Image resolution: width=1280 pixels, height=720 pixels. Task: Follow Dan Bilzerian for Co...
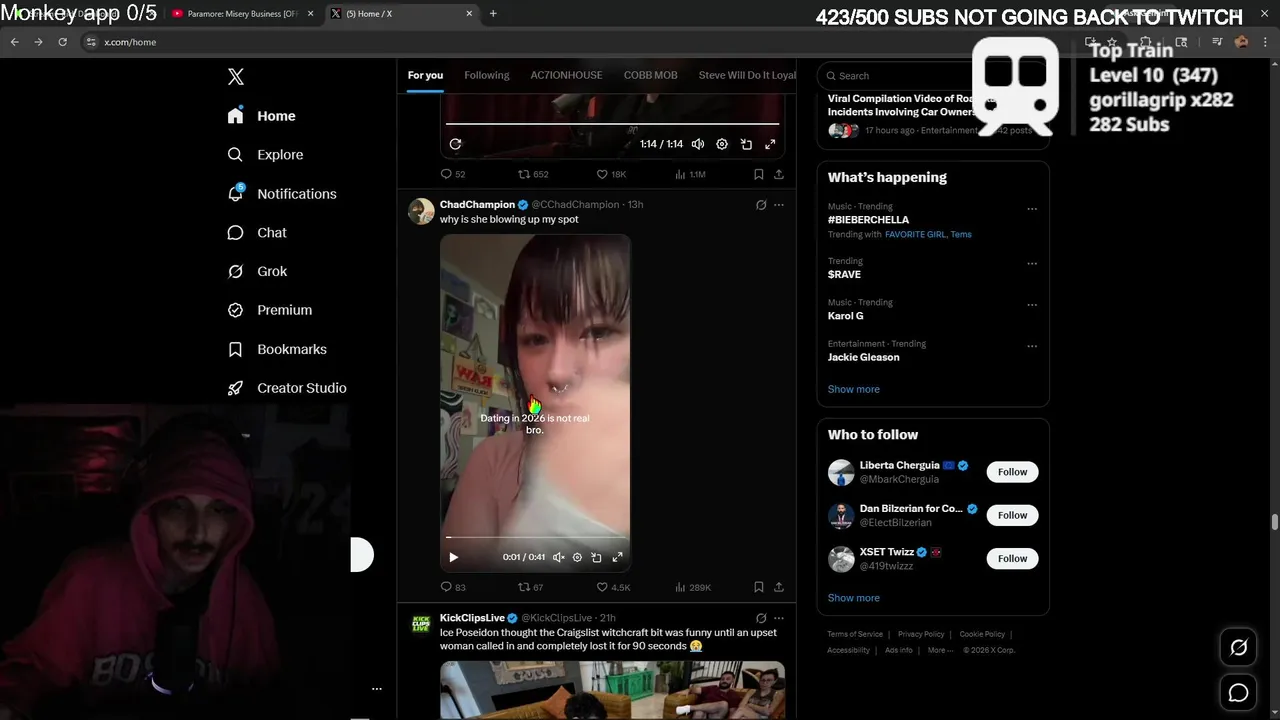1012,515
